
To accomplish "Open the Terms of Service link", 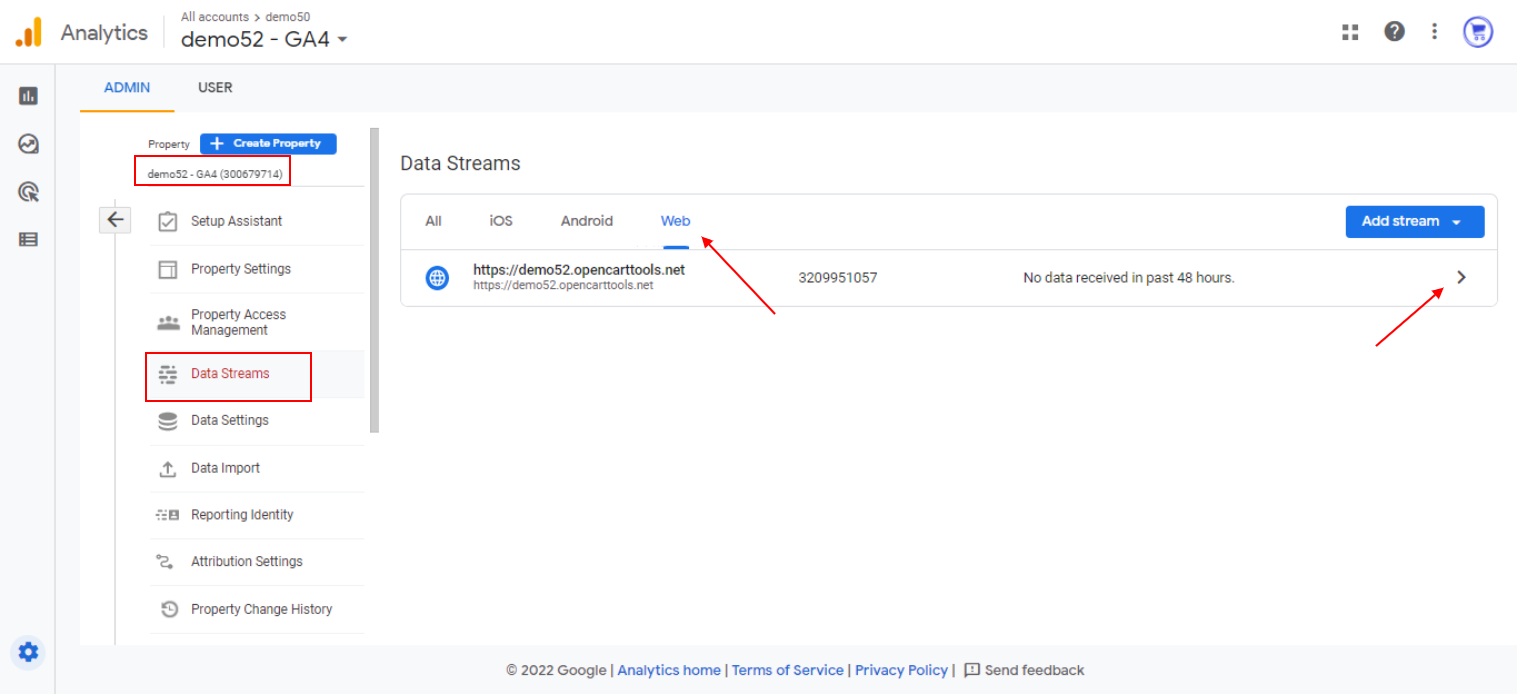I will tap(787, 670).
